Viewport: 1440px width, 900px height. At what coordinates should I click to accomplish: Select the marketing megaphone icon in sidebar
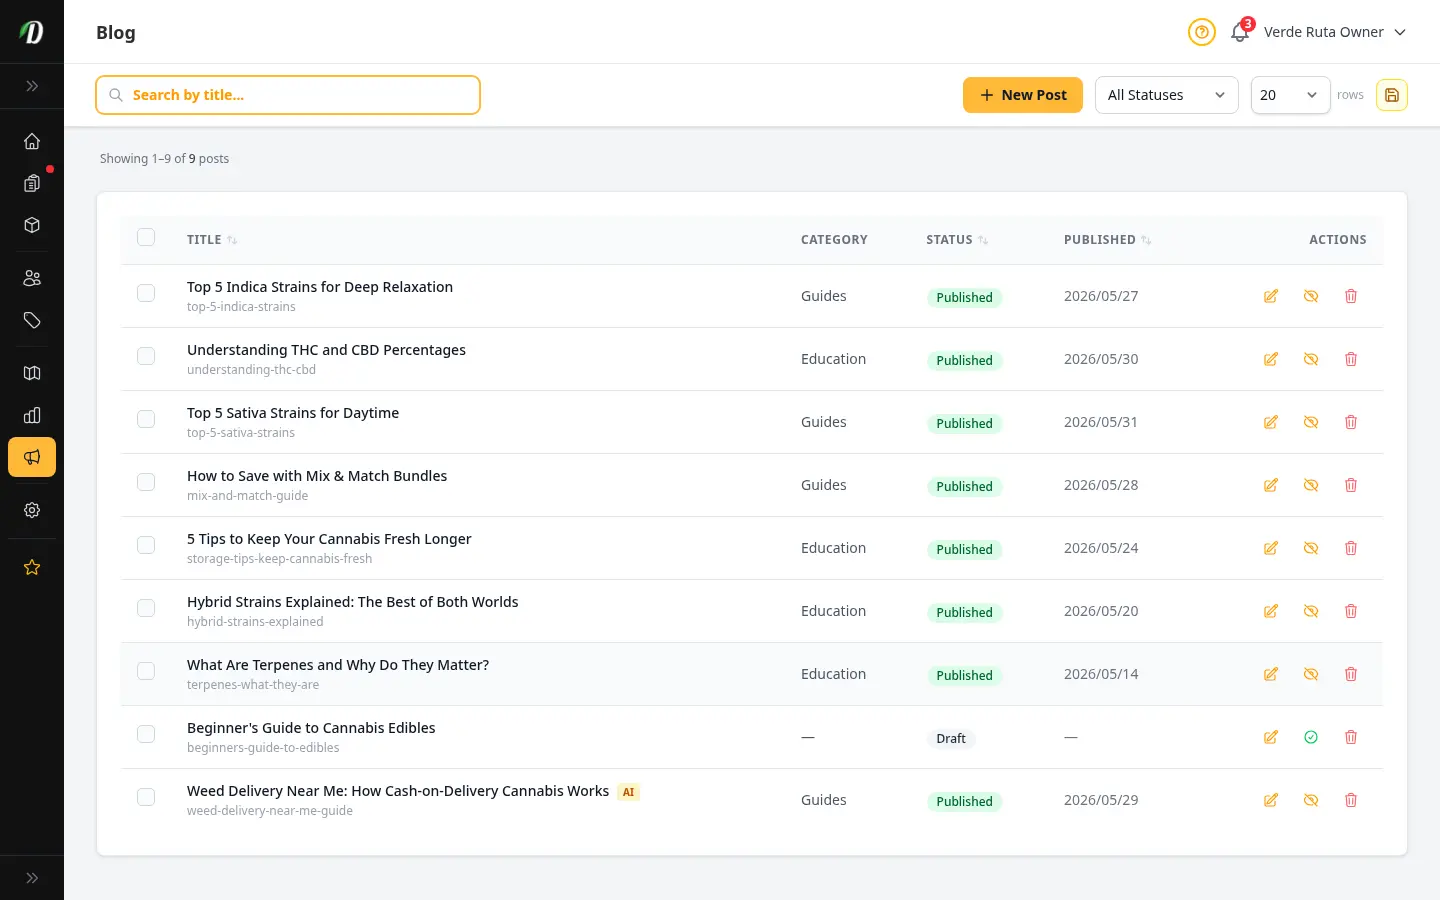pos(32,457)
